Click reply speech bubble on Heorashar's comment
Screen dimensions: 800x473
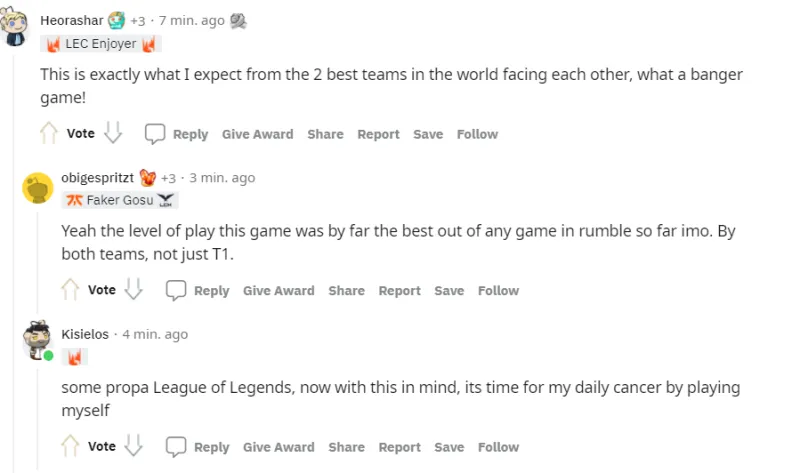coord(155,134)
